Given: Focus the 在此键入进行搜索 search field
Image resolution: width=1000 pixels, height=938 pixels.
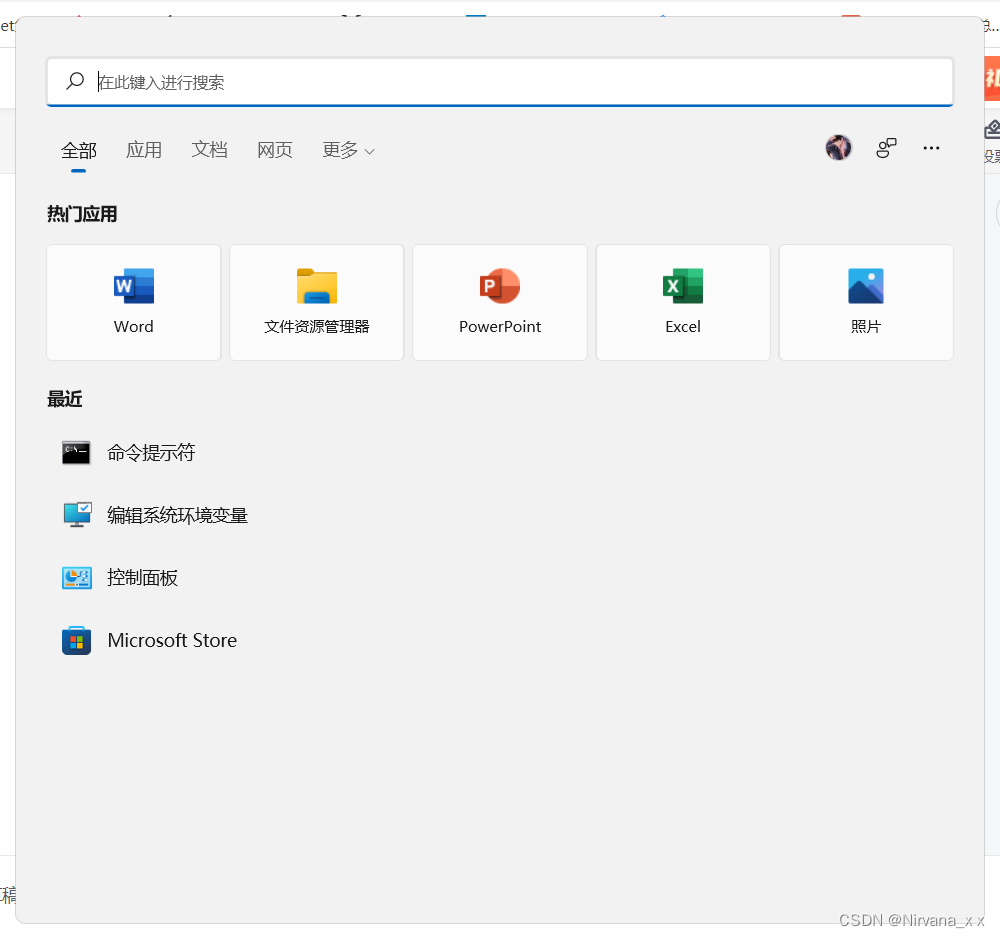Looking at the screenshot, I should [x=500, y=82].
